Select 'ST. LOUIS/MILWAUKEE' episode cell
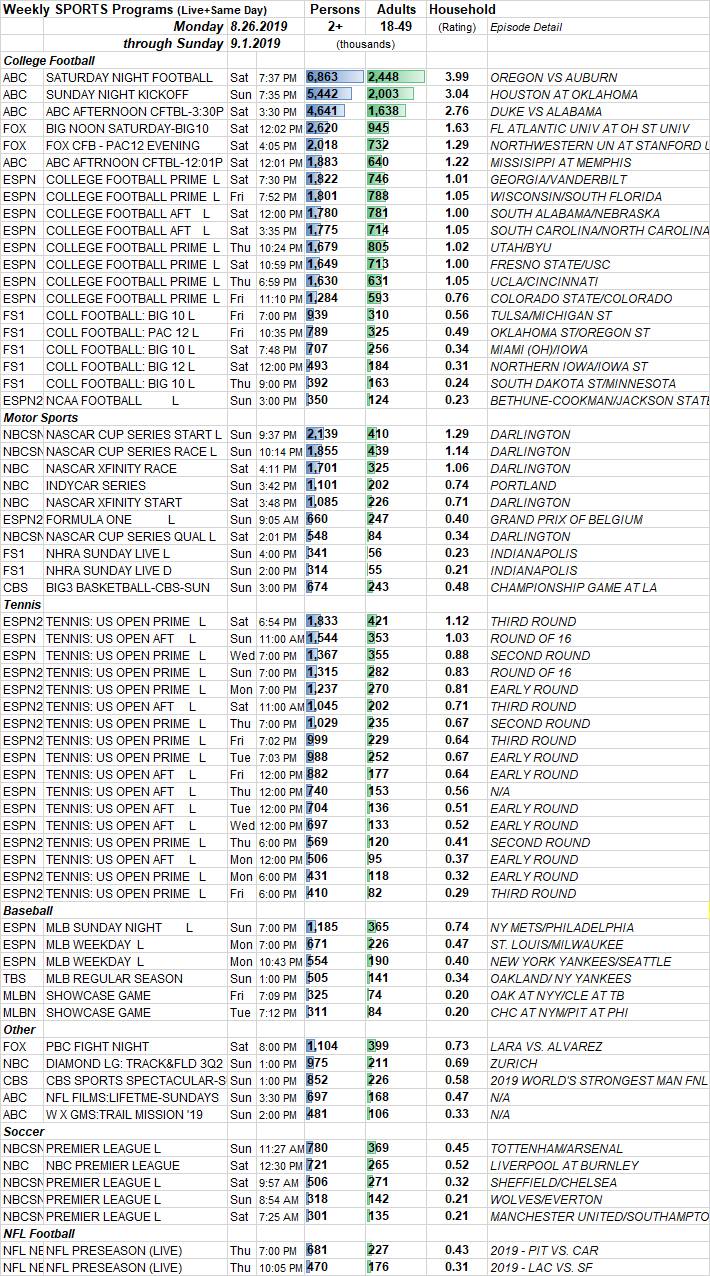This screenshot has height=1276, width=710. 557,944
